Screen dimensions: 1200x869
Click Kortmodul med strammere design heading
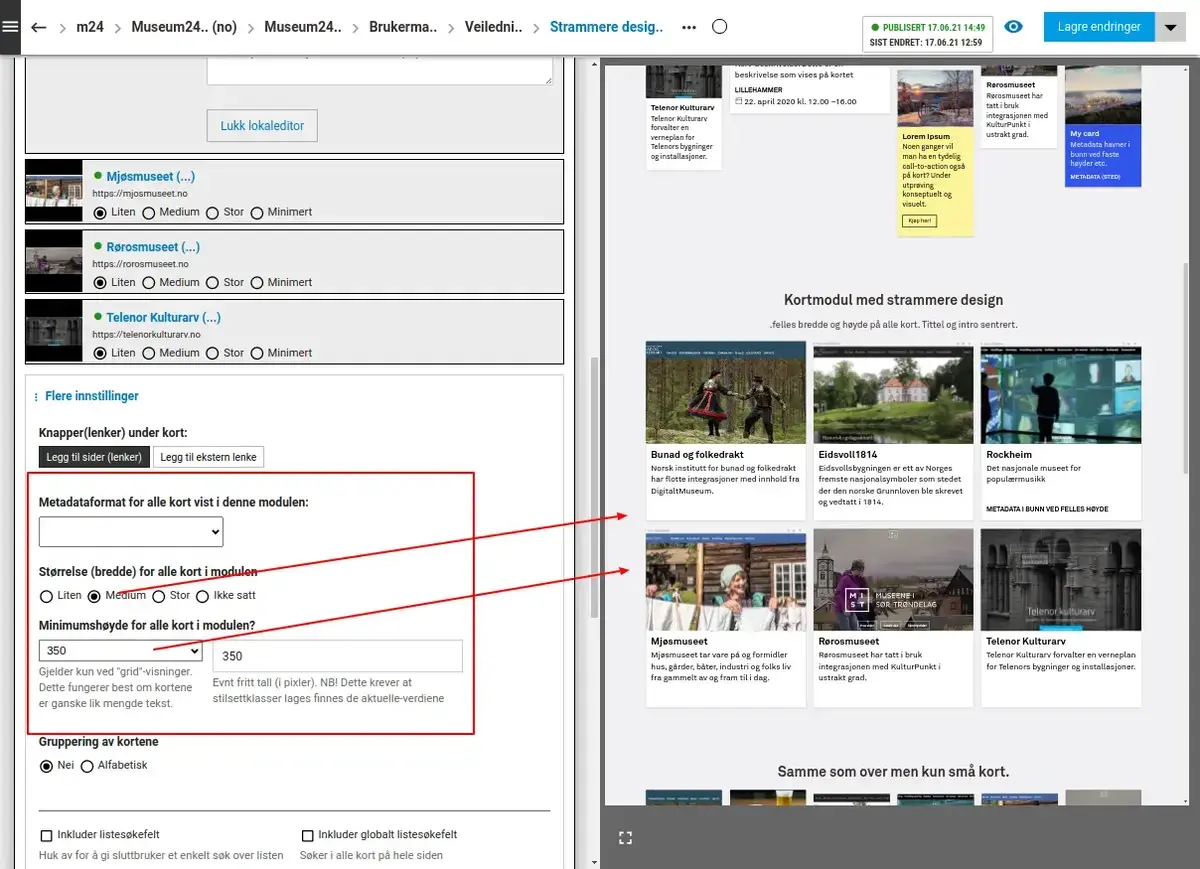893,300
